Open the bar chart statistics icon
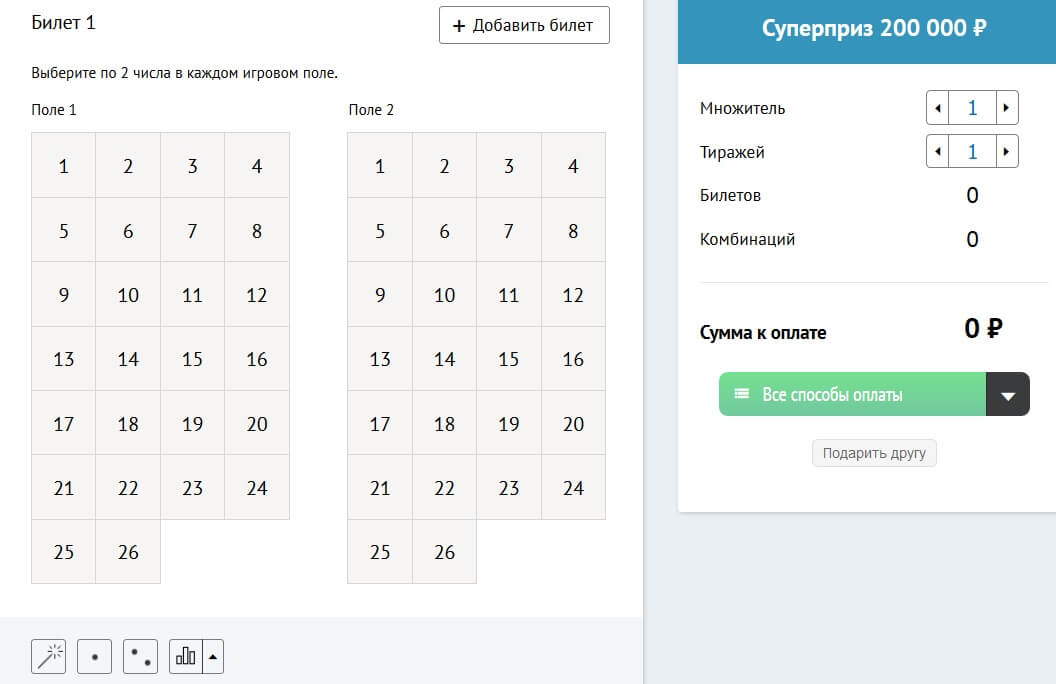Viewport: 1056px width, 684px height. (186, 656)
